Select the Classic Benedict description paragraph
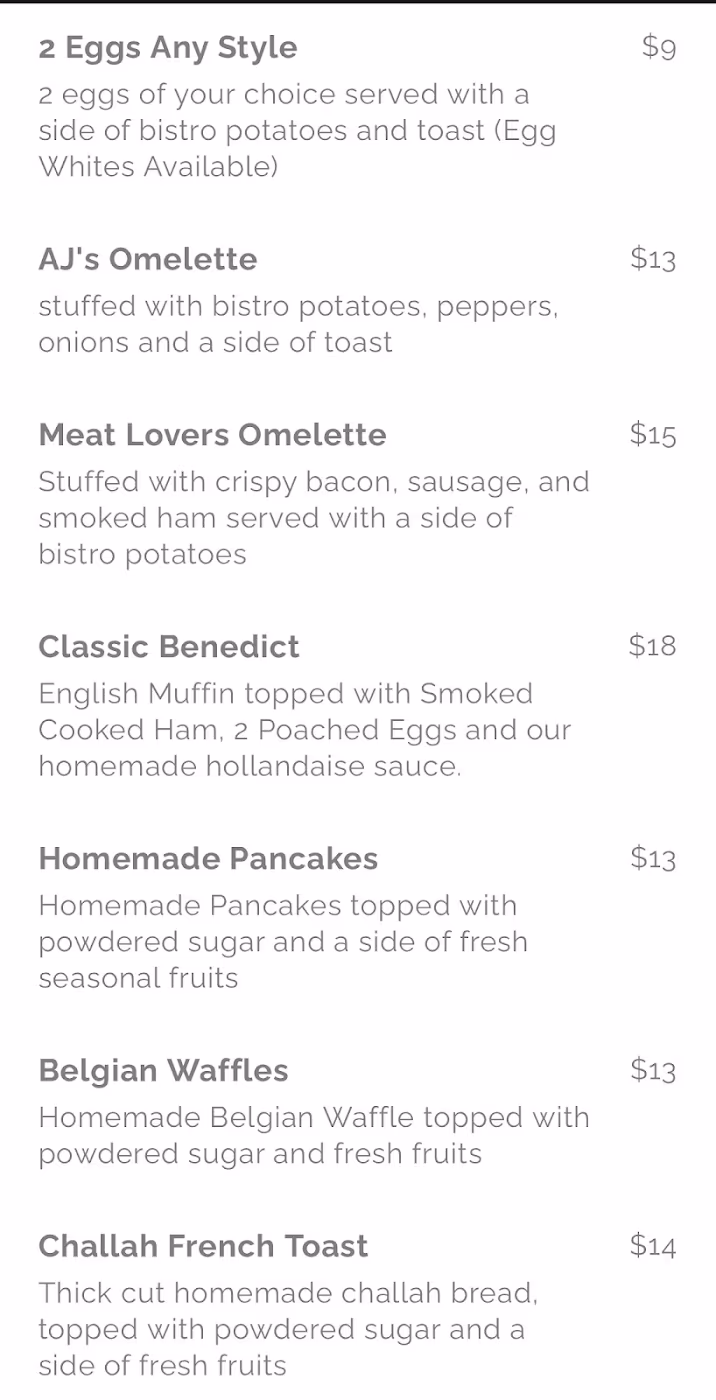This screenshot has width=716, height=1400. tap(305, 730)
